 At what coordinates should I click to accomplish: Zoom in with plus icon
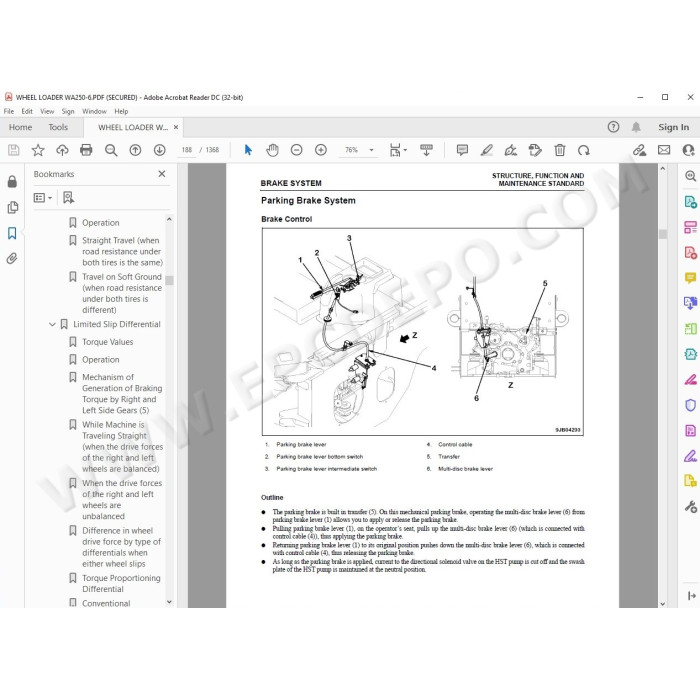click(x=321, y=150)
